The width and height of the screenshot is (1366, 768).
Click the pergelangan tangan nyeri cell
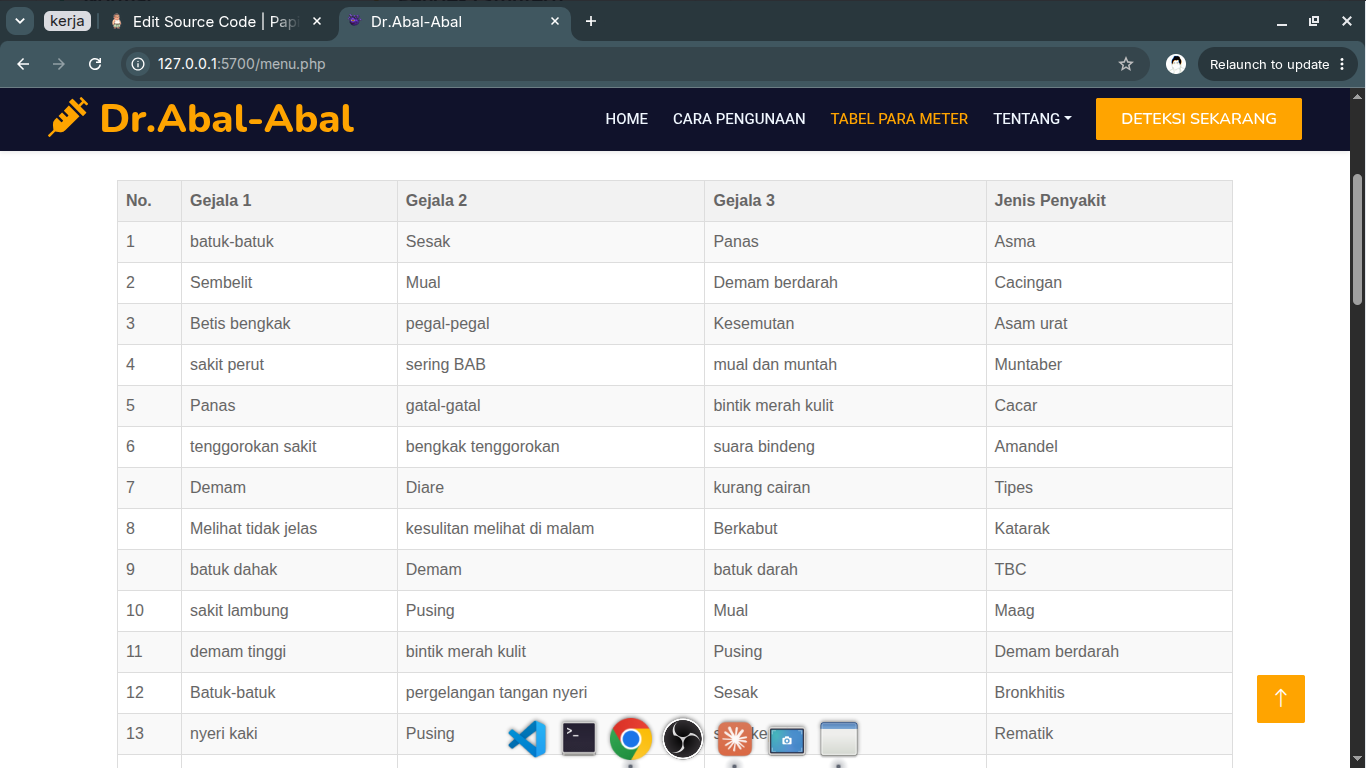point(551,693)
